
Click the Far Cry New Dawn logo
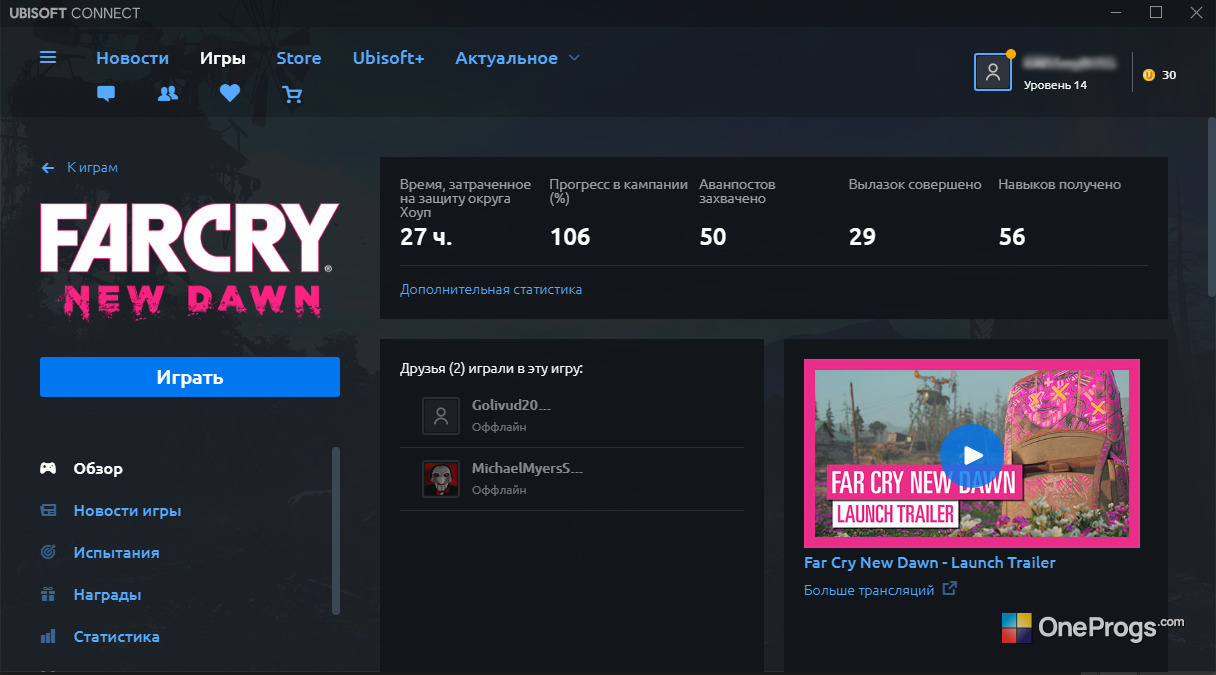click(190, 259)
